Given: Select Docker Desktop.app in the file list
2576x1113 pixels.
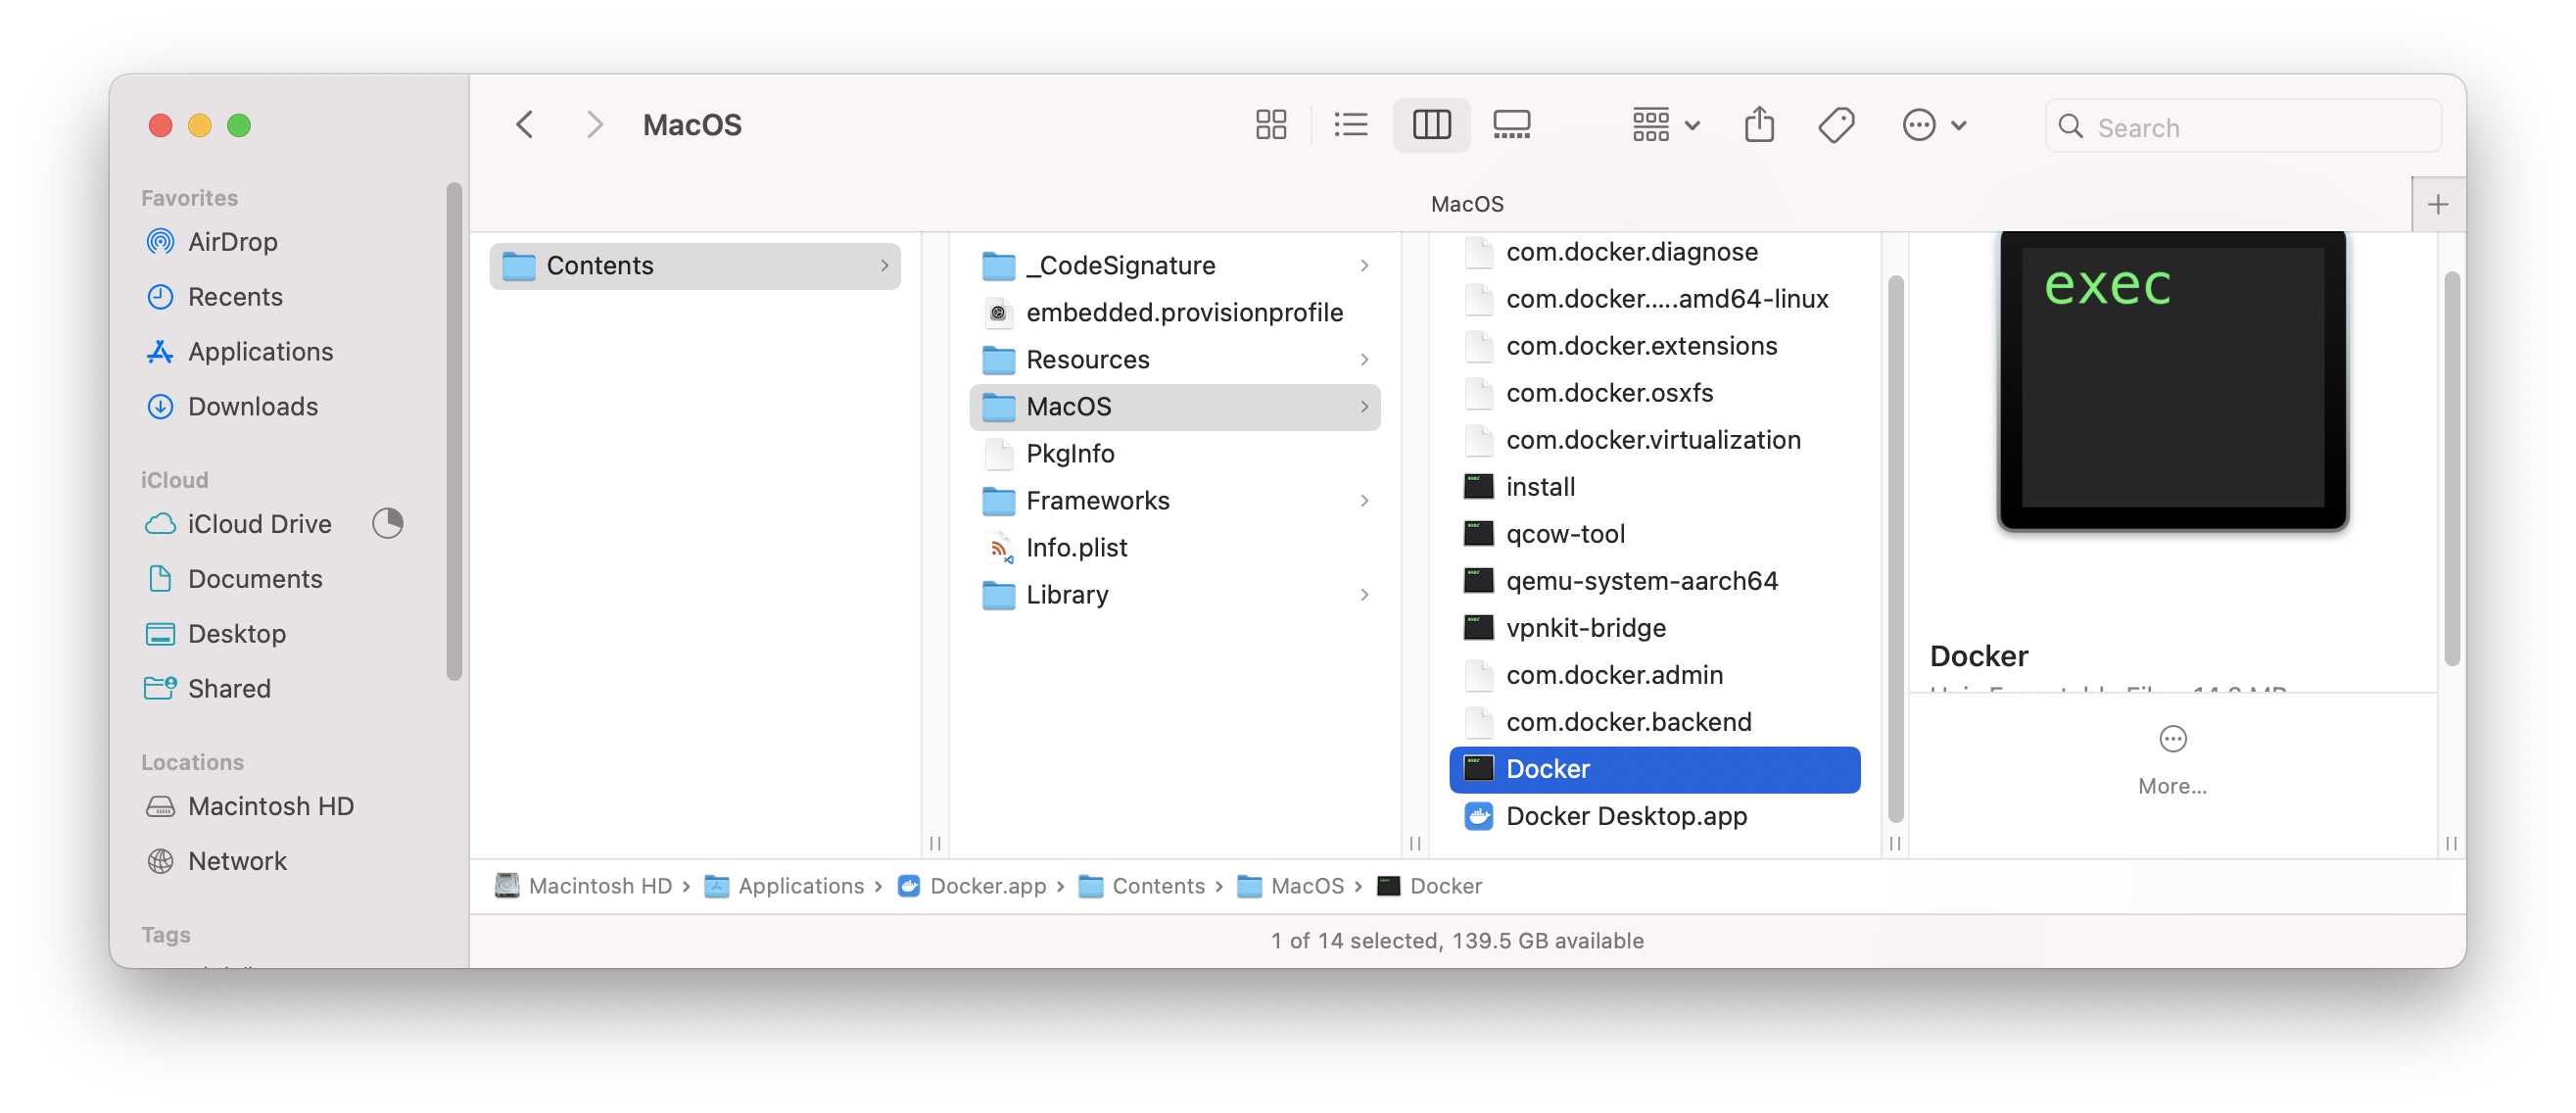Looking at the screenshot, I should coord(1627,816).
